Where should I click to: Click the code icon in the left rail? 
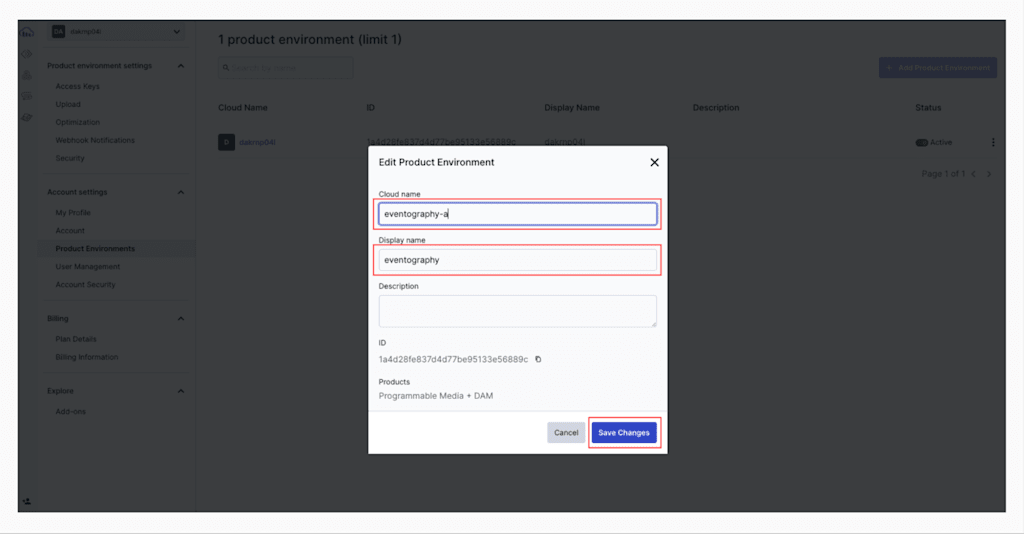[27, 54]
